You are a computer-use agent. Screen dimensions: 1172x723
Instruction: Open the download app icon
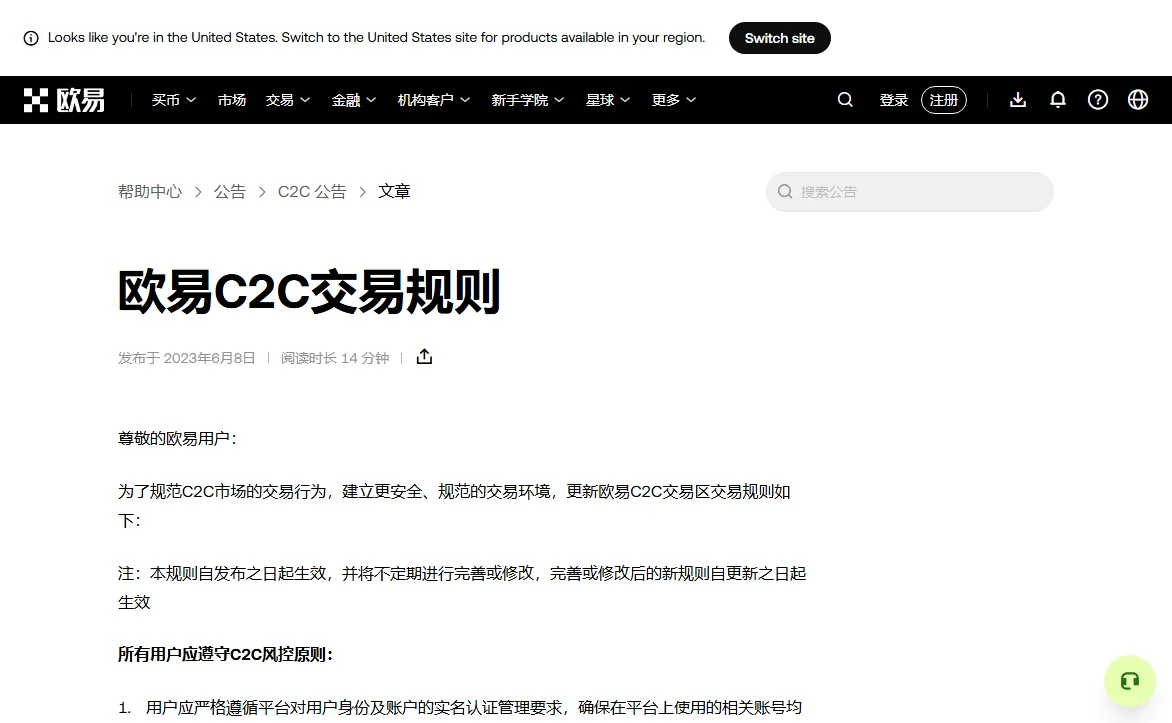pyautogui.click(x=1017, y=99)
